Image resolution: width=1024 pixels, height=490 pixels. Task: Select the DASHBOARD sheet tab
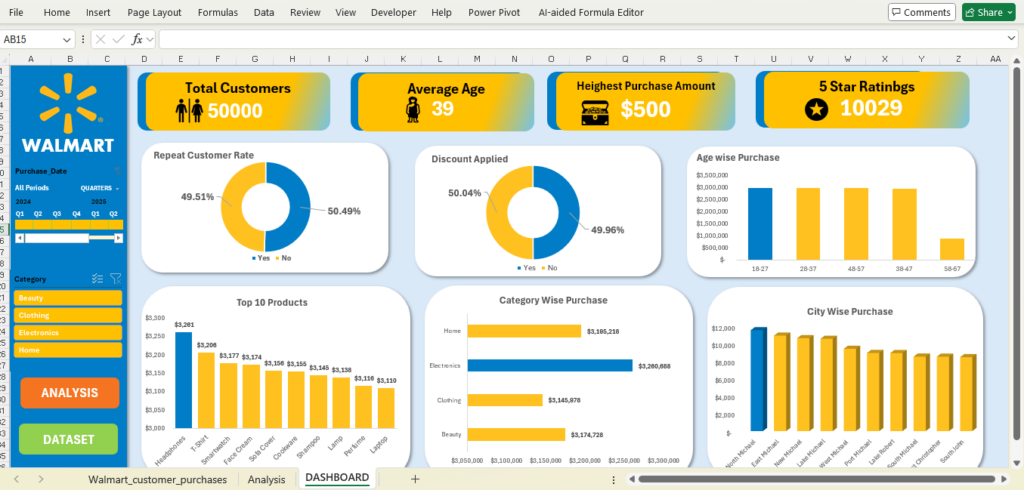337,478
